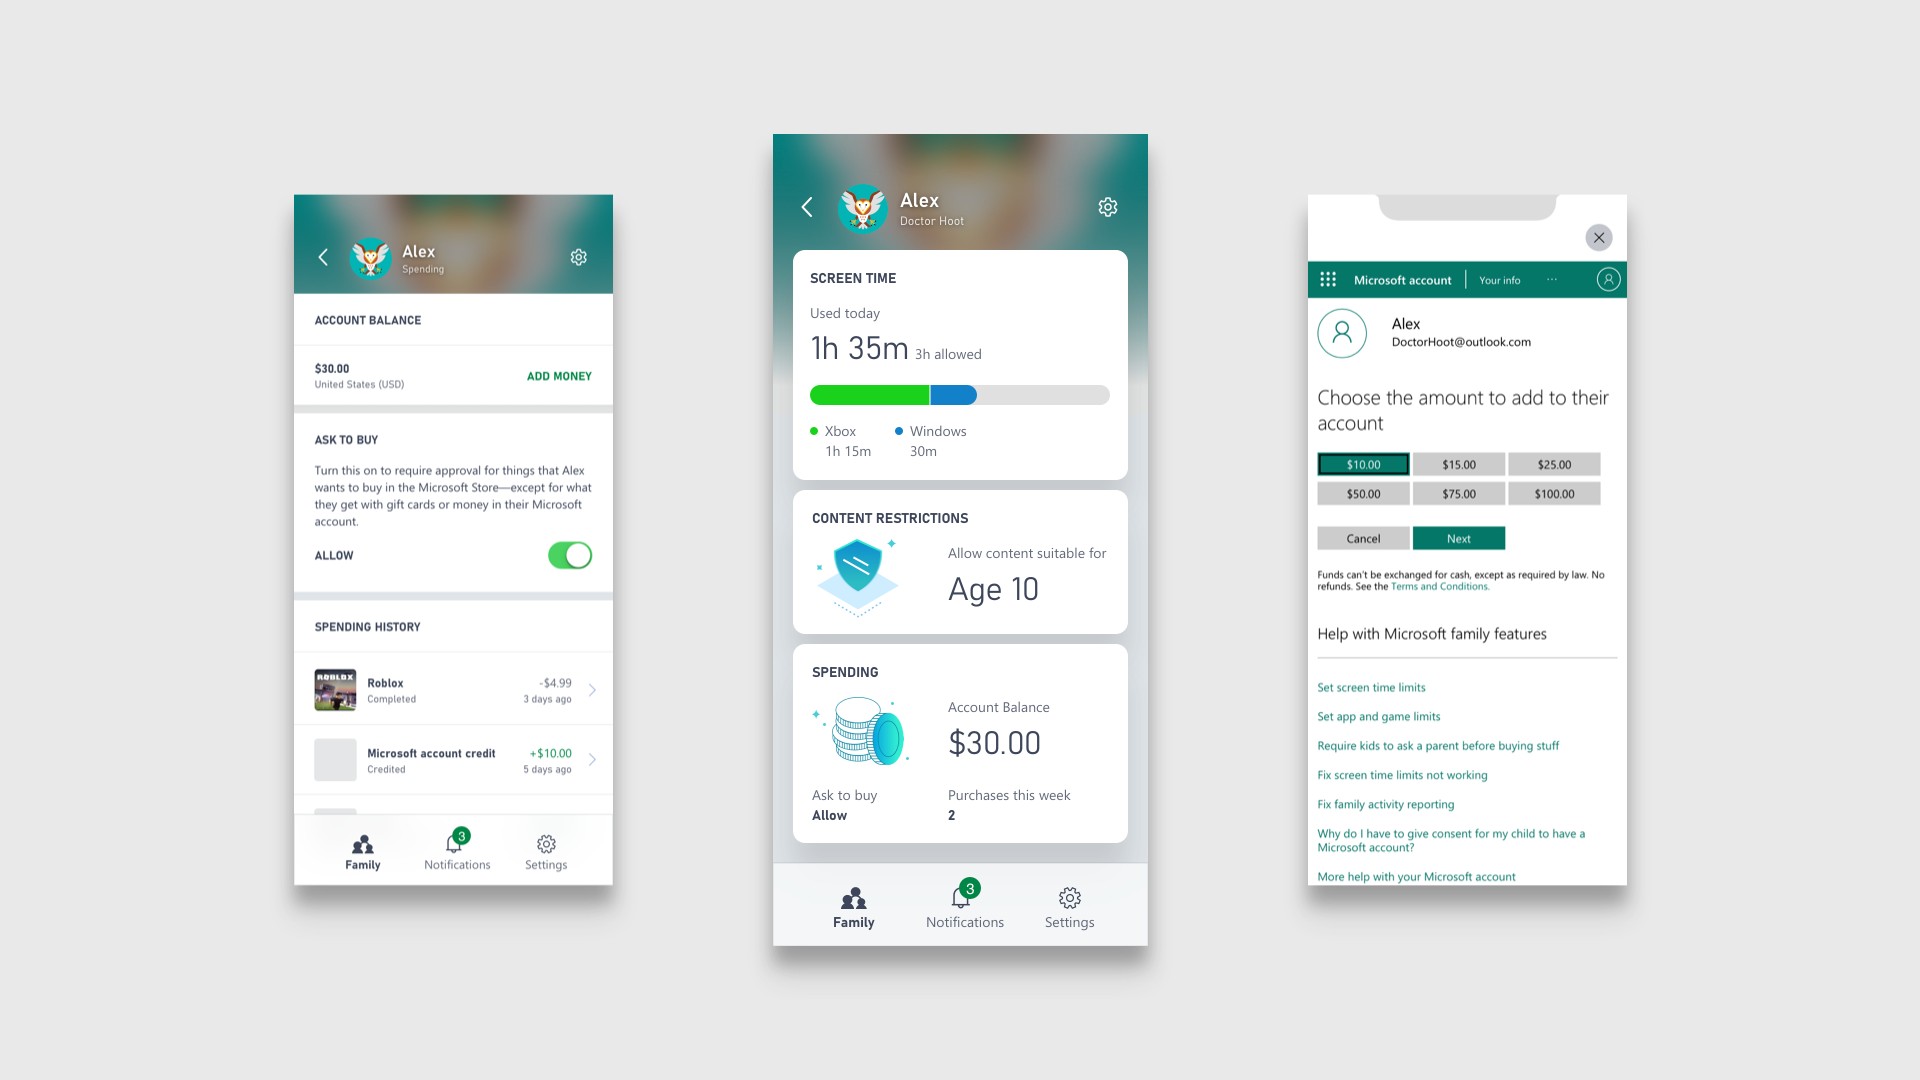Click the shield Content Restrictions icon

pos(857,570)
